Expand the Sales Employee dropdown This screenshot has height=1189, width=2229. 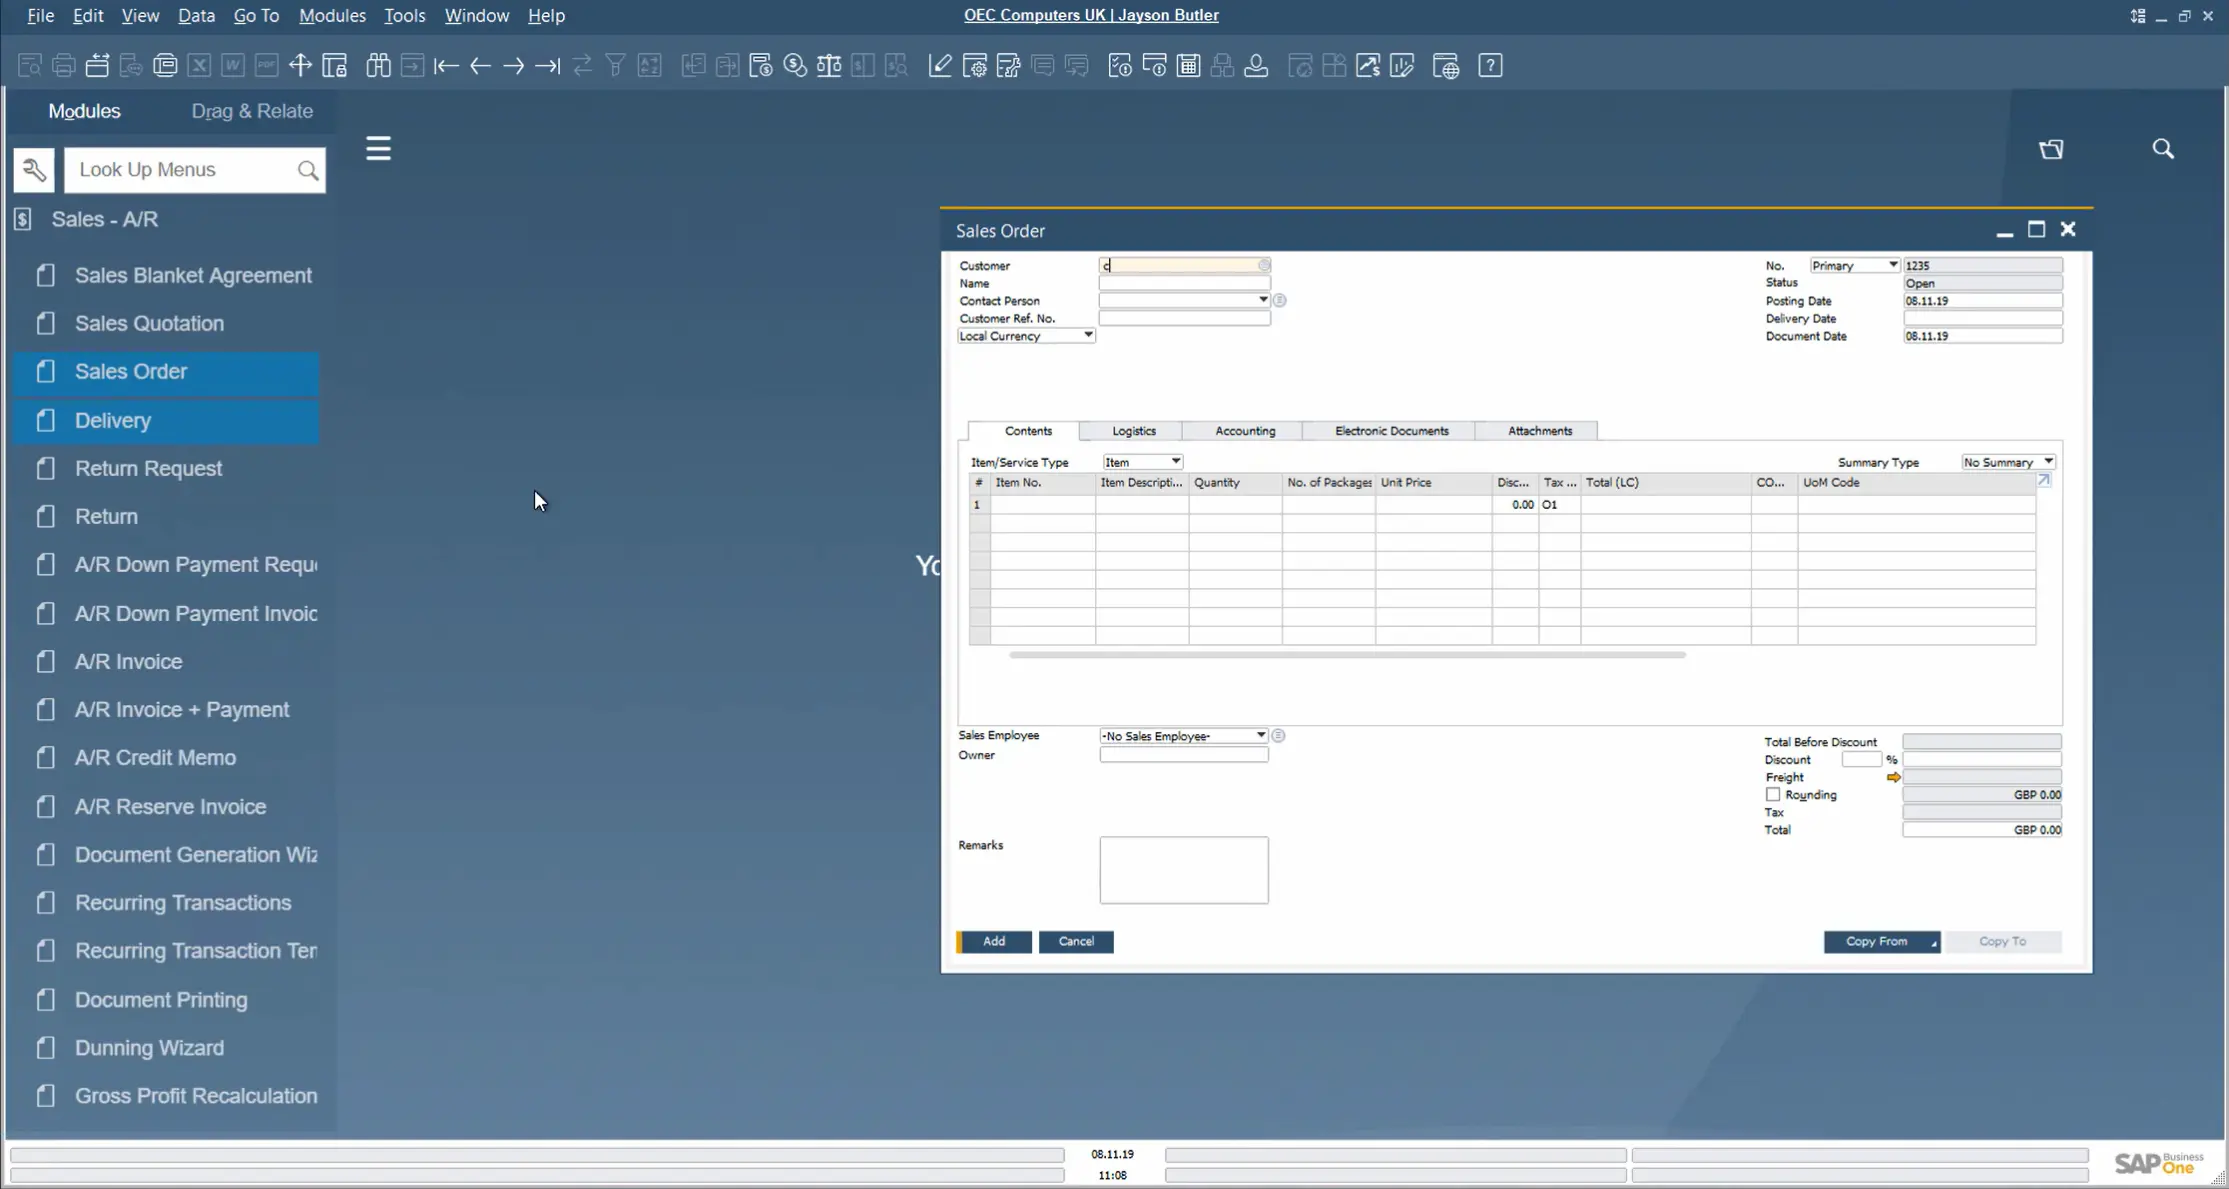pos(1261,736)
